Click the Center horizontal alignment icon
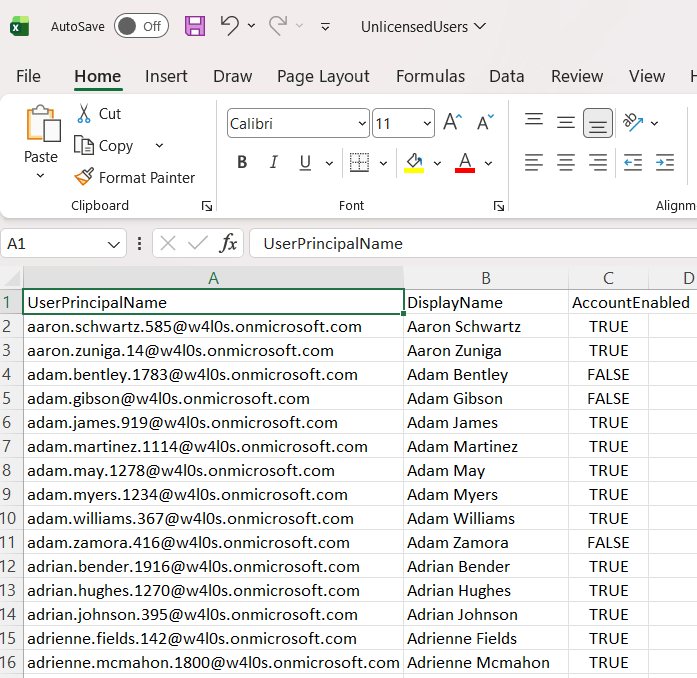 point(566,162)
